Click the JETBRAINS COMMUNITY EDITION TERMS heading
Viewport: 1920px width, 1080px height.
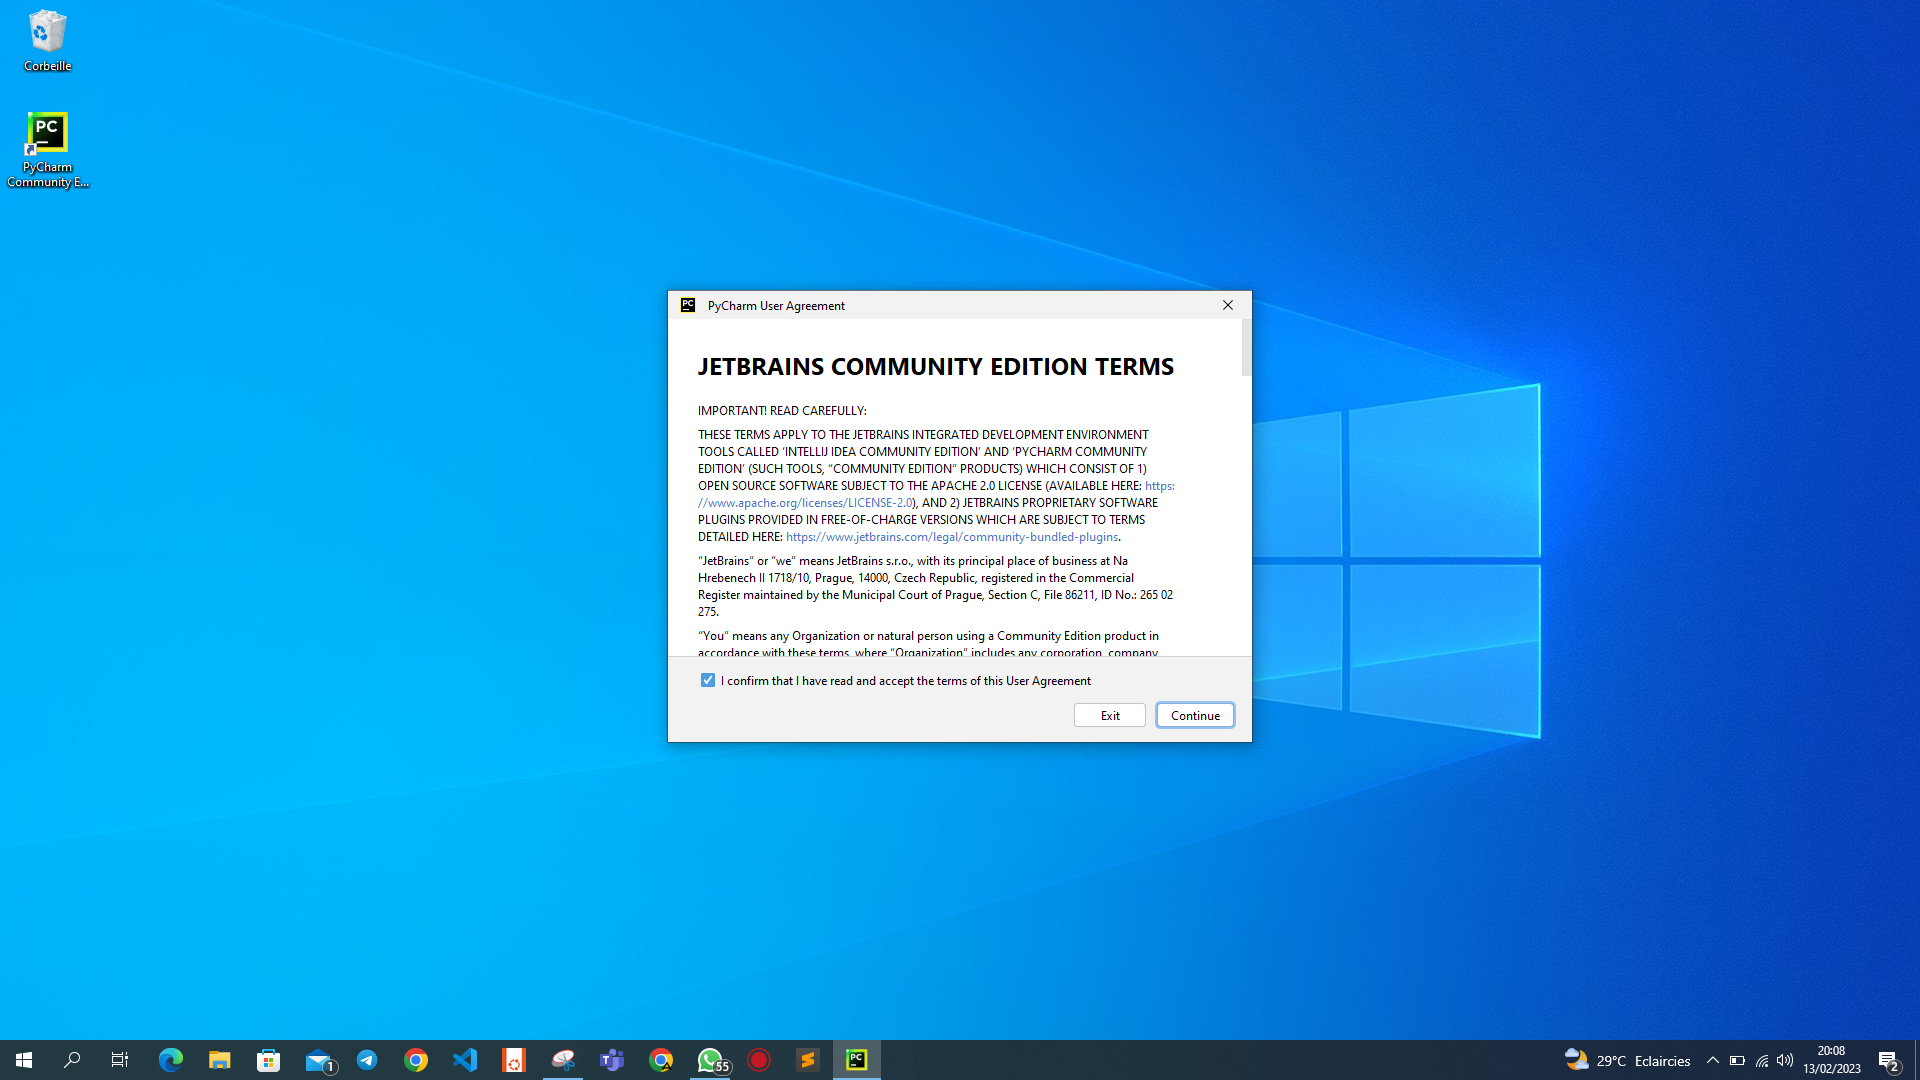pos(936,366)
